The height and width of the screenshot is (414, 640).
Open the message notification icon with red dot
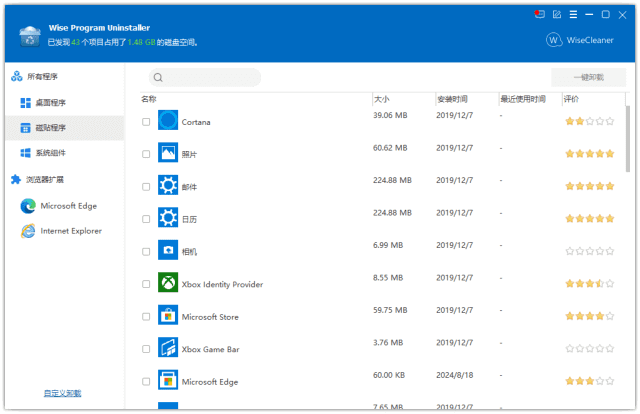pyautogui.click(x=540, y=14)
